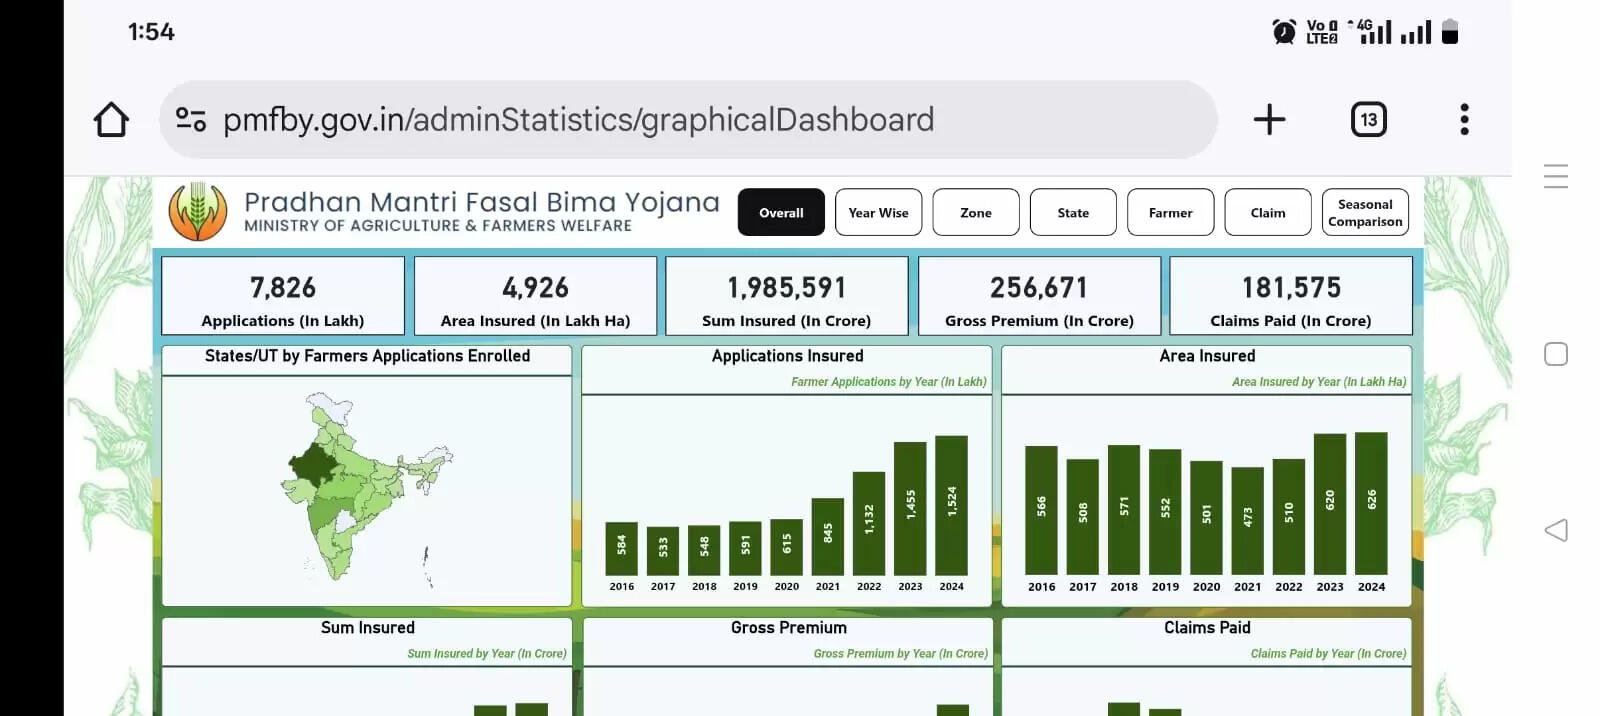Screen dimensions: 1600x716
Task: Tap the 1:54 clock in status bar
Action: coord(151,32)
